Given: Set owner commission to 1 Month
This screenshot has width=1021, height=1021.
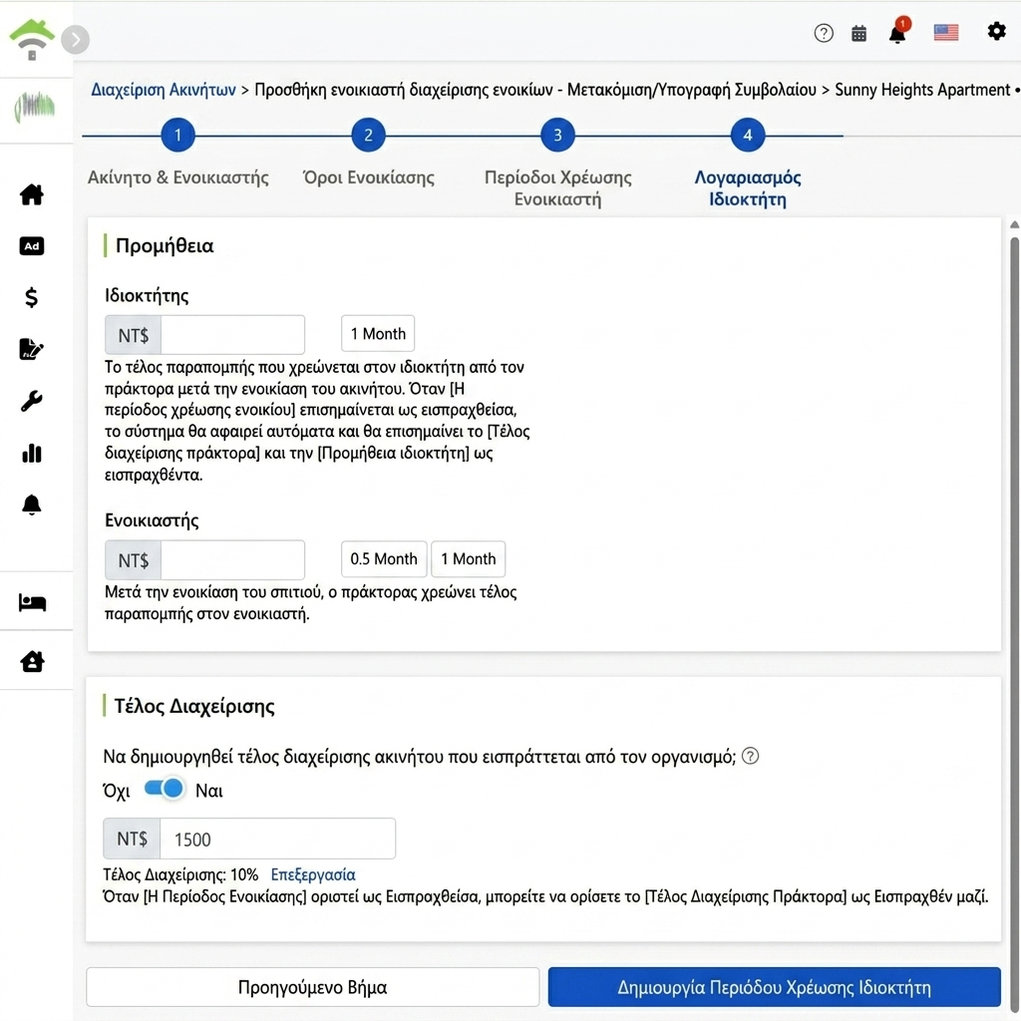Looking at the screenshot, I should [378, 333].
